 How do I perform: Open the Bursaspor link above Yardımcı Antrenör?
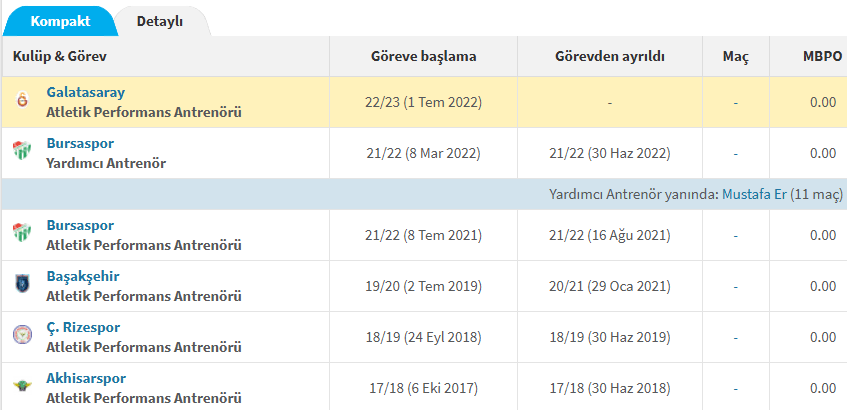click(x=80, y=144)
